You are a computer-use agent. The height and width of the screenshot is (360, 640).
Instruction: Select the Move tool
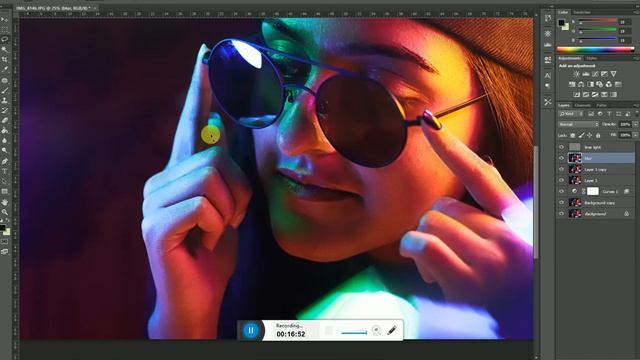(4, 19)
